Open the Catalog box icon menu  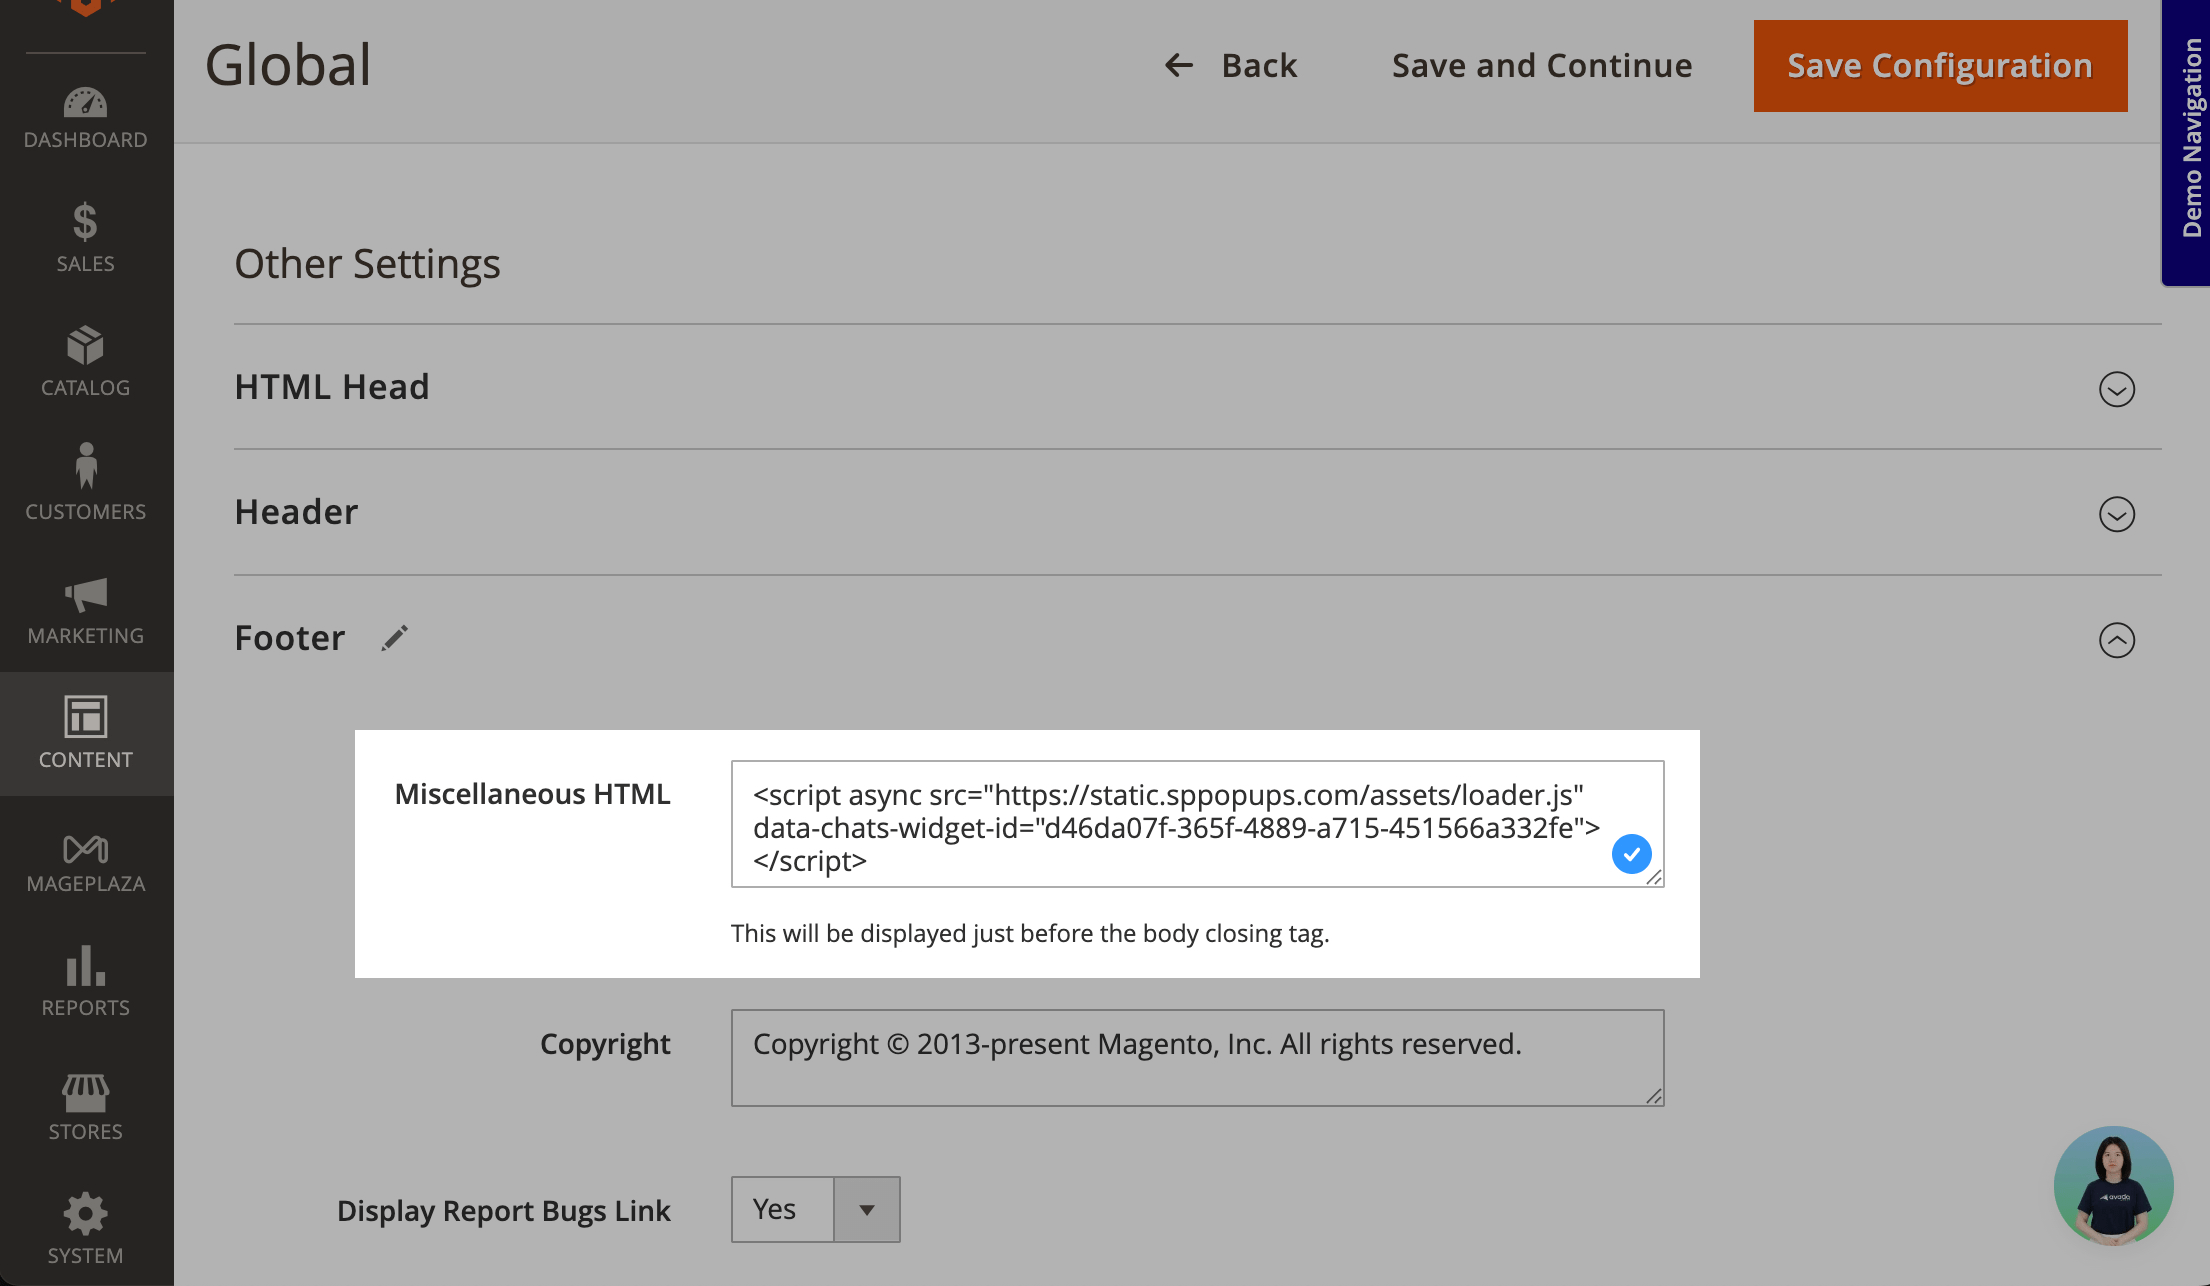[85, 346]
